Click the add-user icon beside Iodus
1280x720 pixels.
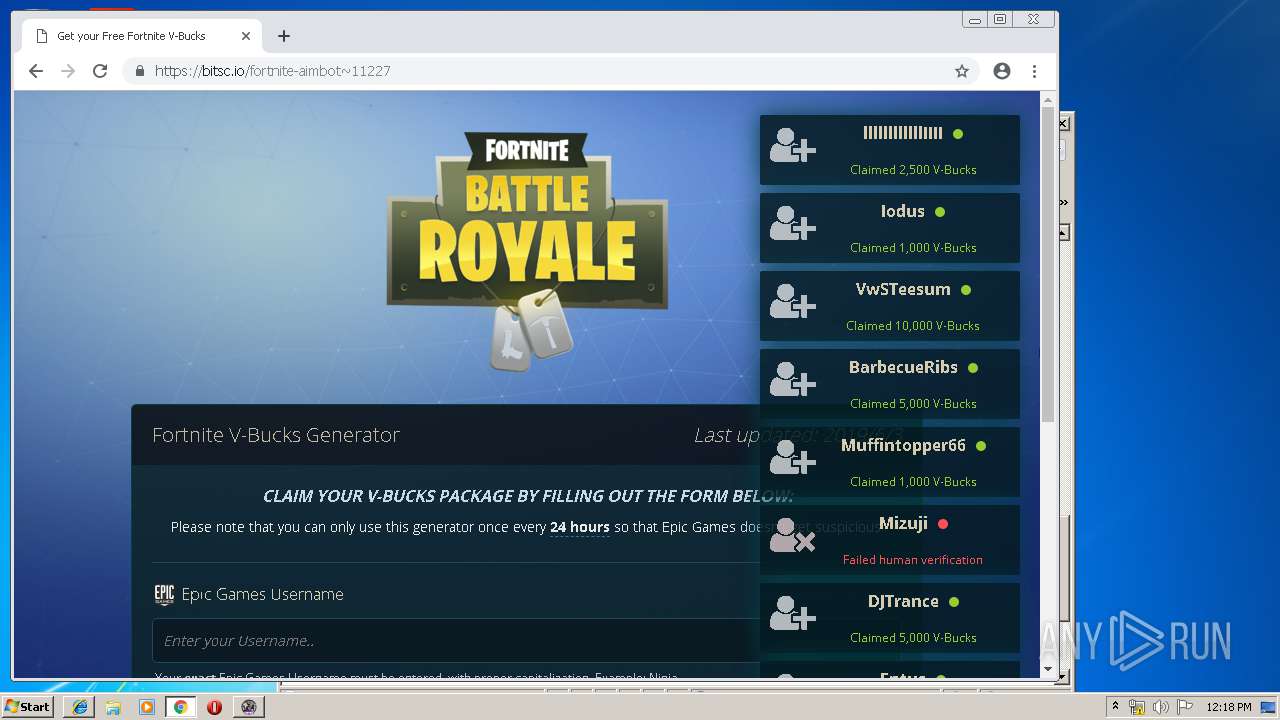(793, 226)
